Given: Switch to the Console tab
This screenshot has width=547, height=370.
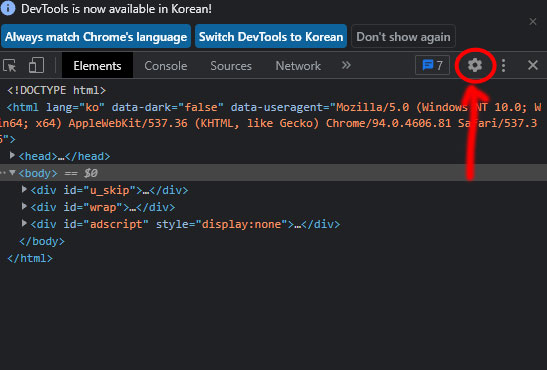Looking at the screenshot, I should coord(166,66).
